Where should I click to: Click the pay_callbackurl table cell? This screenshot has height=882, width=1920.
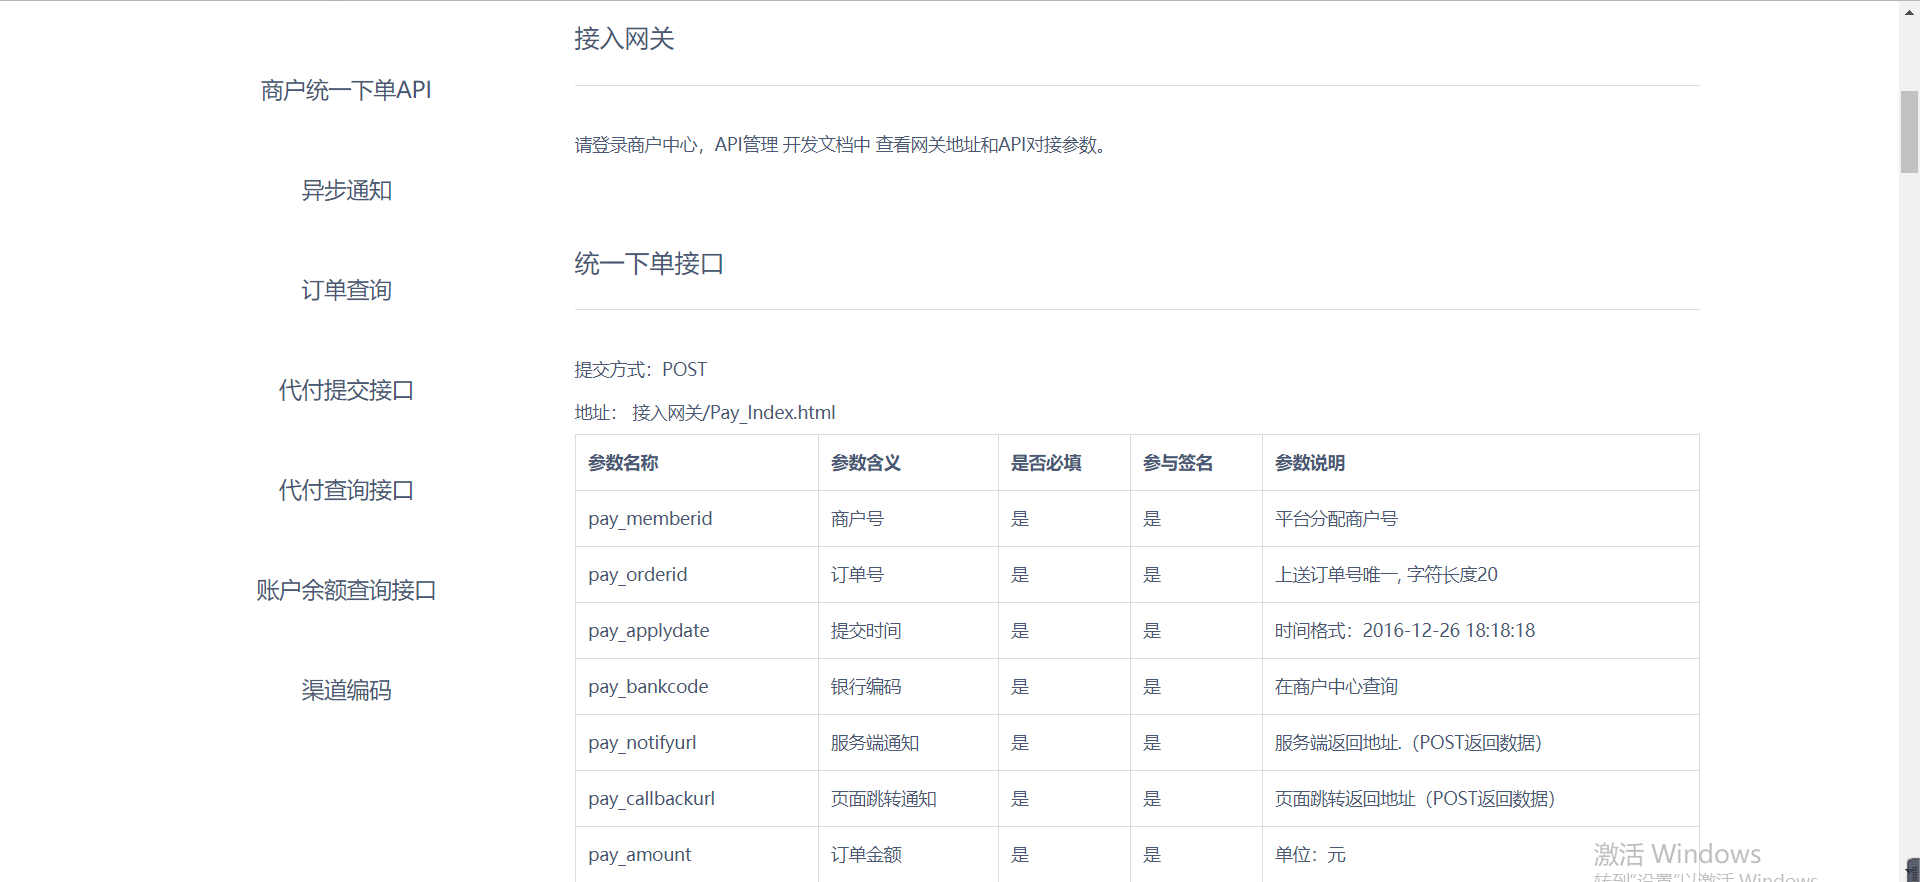tap(651, 799)
